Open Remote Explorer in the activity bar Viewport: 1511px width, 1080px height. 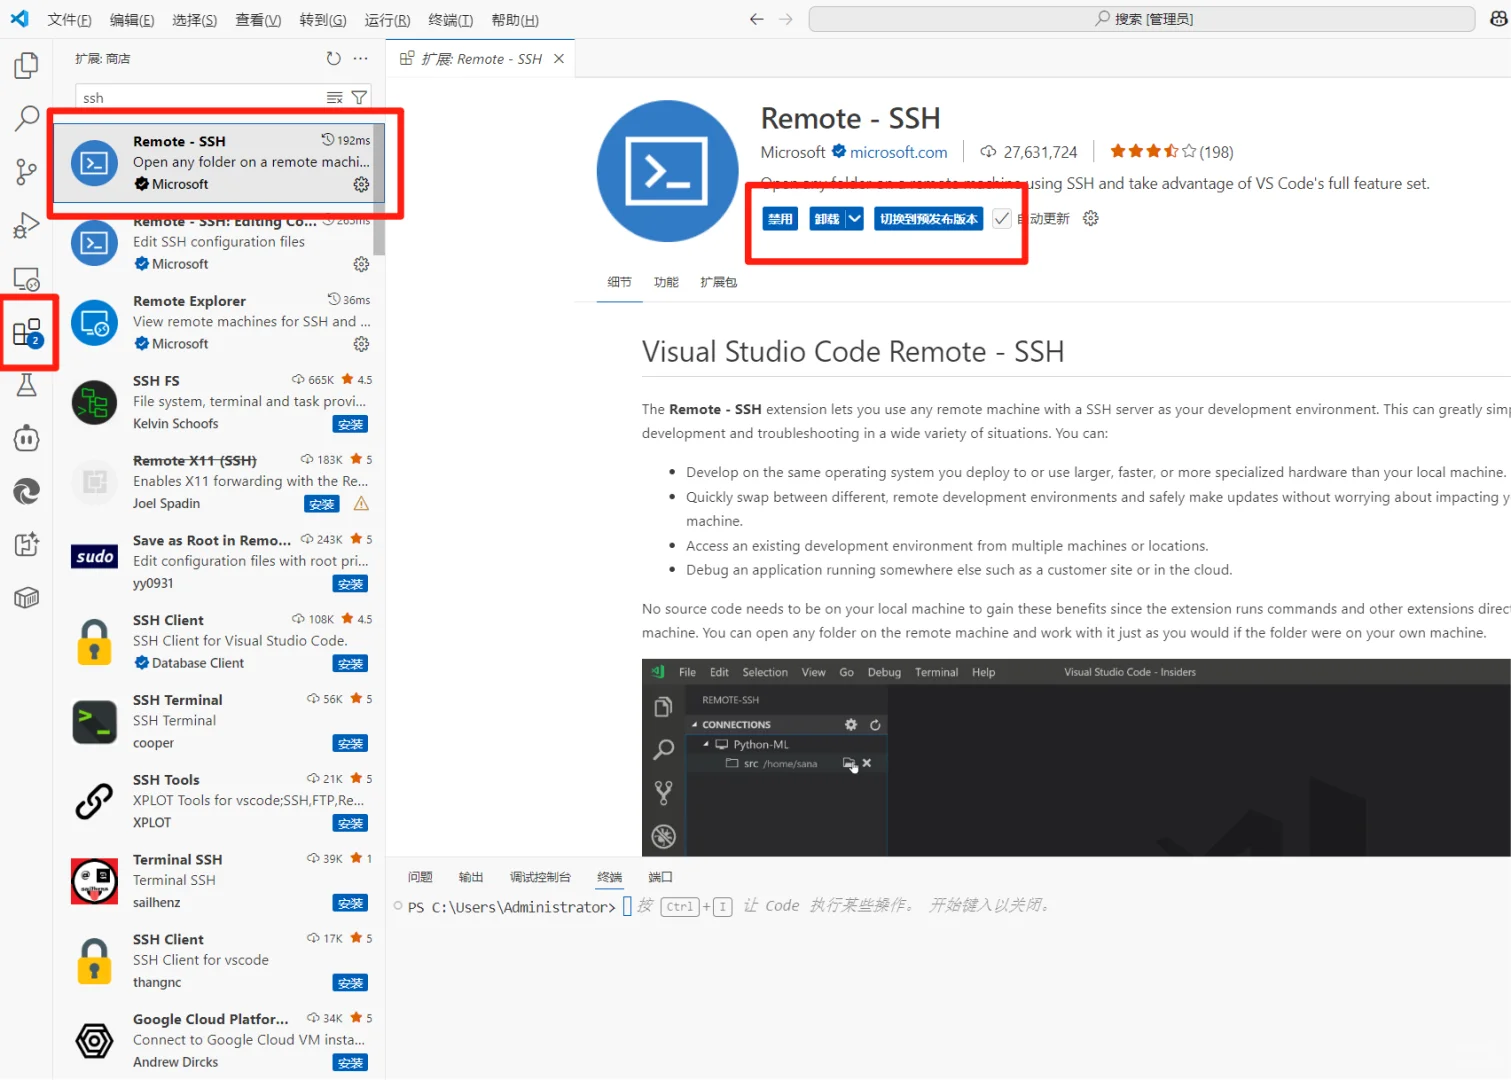click(x=26, y=278)
